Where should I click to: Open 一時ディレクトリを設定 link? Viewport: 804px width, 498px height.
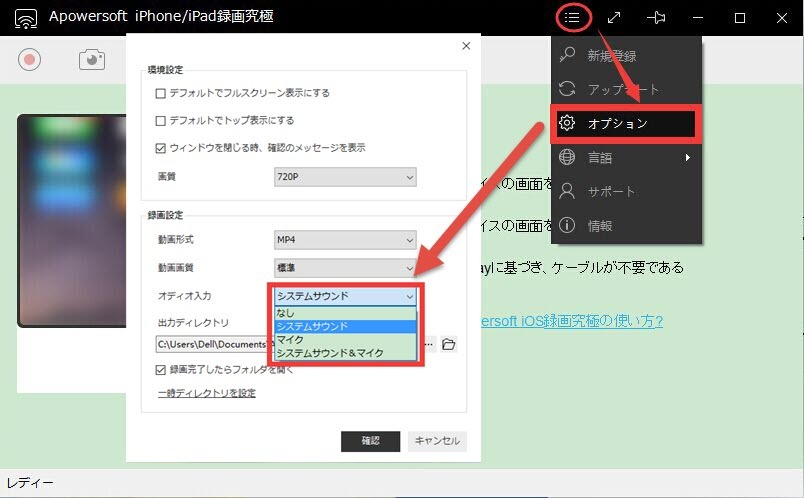206,393
